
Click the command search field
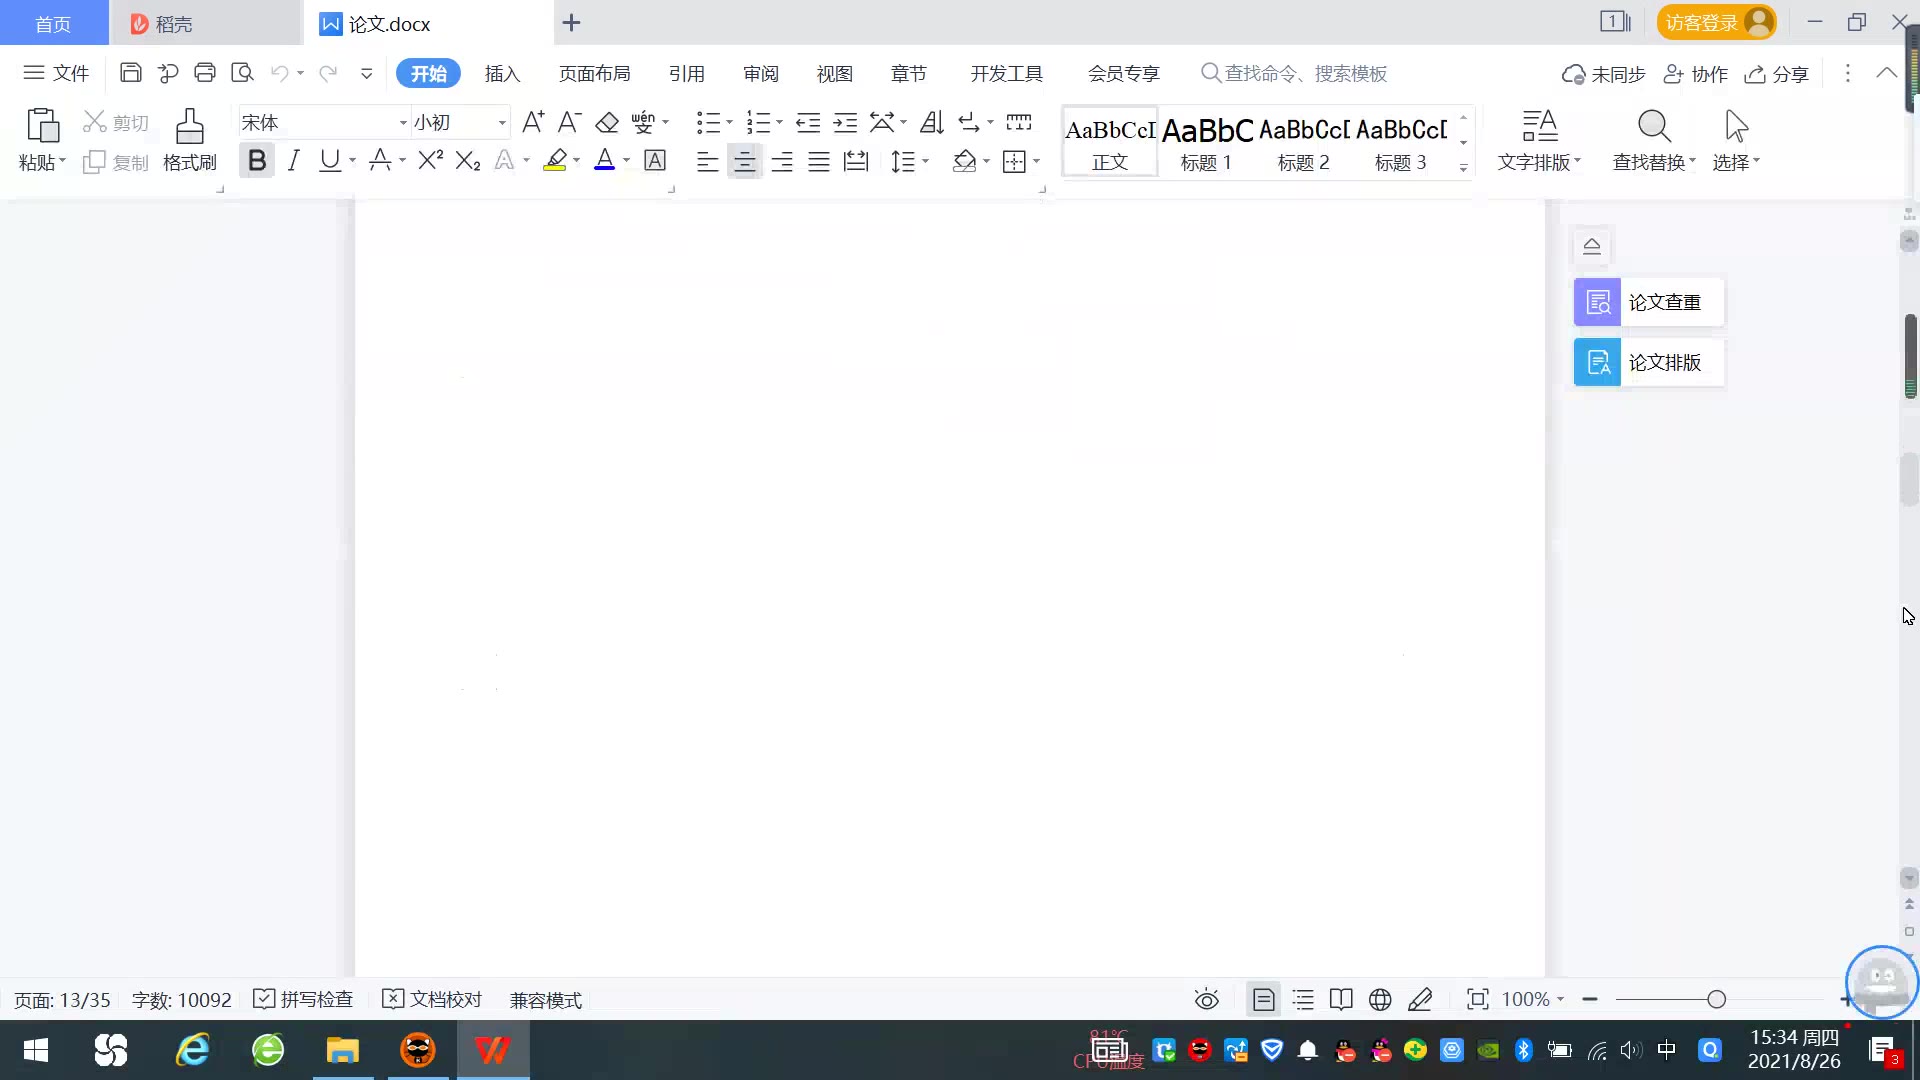tap(1295, 73)
